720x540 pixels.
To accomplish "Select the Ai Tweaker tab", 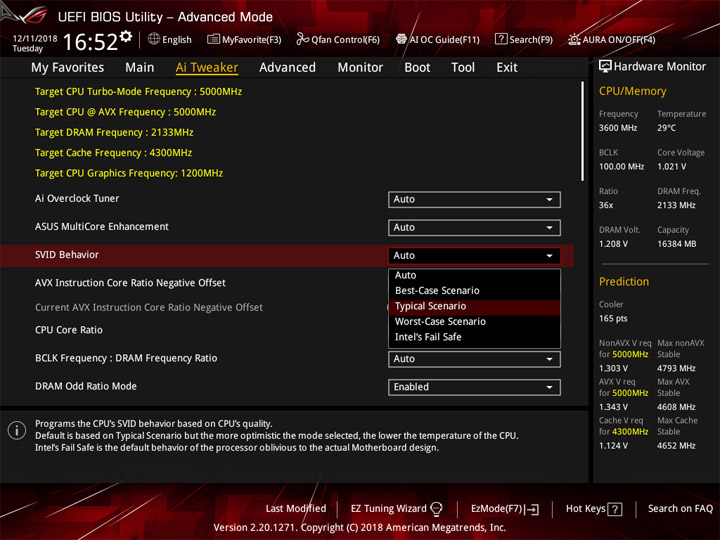I will pyautogui.click(x=207, y=68).
